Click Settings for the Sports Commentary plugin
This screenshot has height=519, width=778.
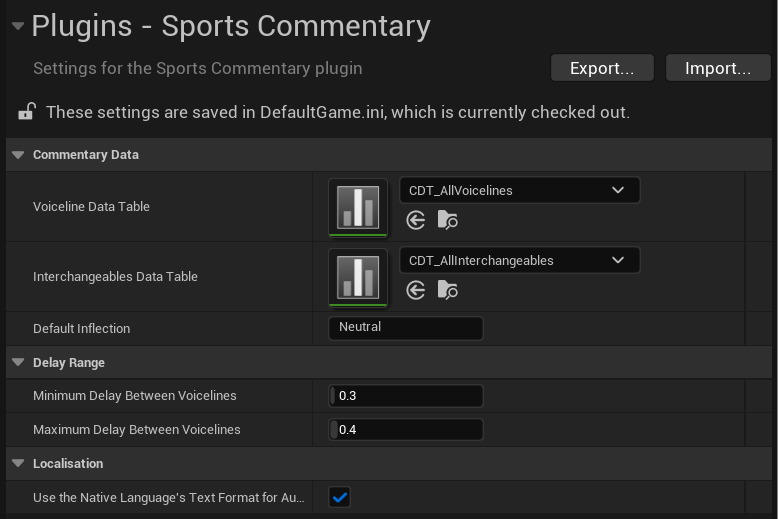[x=197, y=68]
